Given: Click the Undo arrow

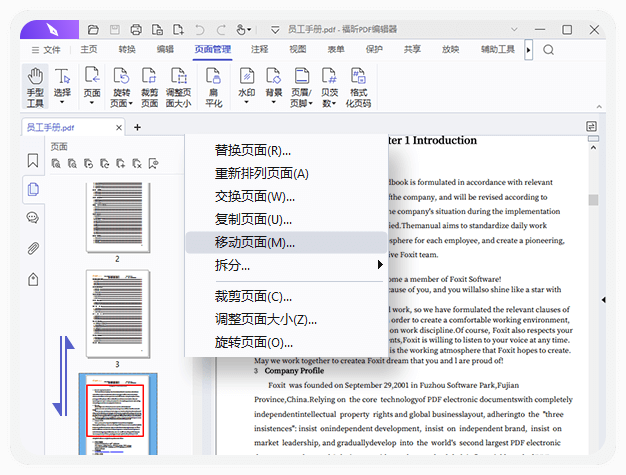Looking at the screenshot, I should (x=200, y=30).
